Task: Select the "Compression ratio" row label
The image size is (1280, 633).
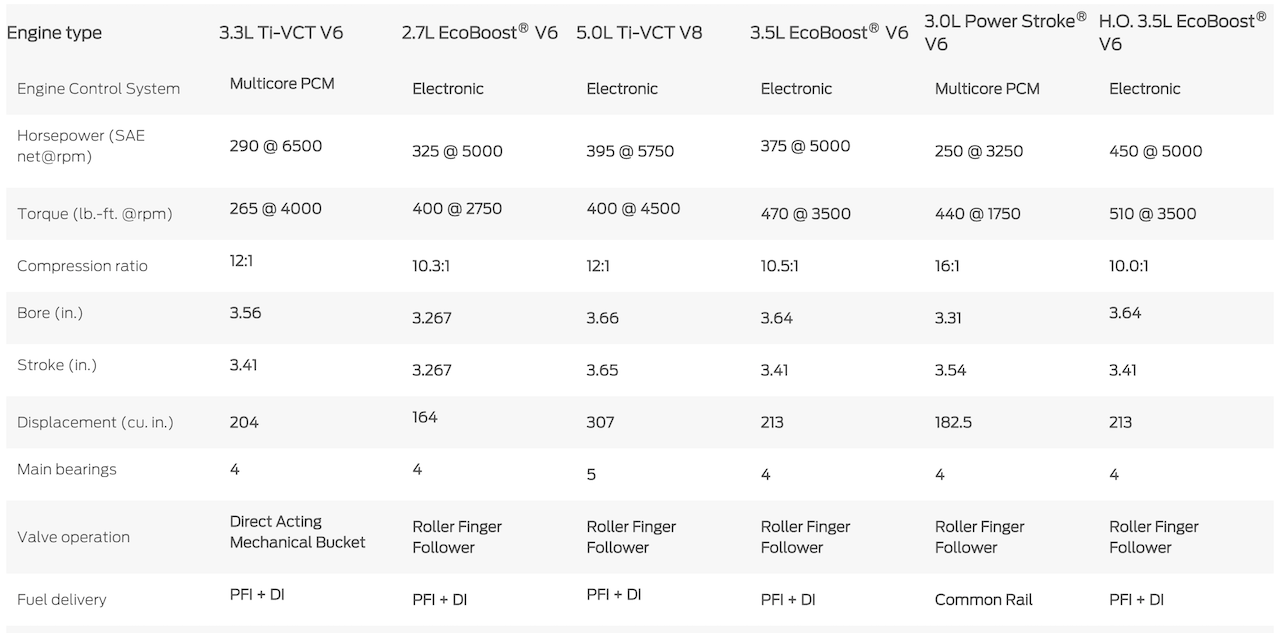Action: tap(82, 266)
